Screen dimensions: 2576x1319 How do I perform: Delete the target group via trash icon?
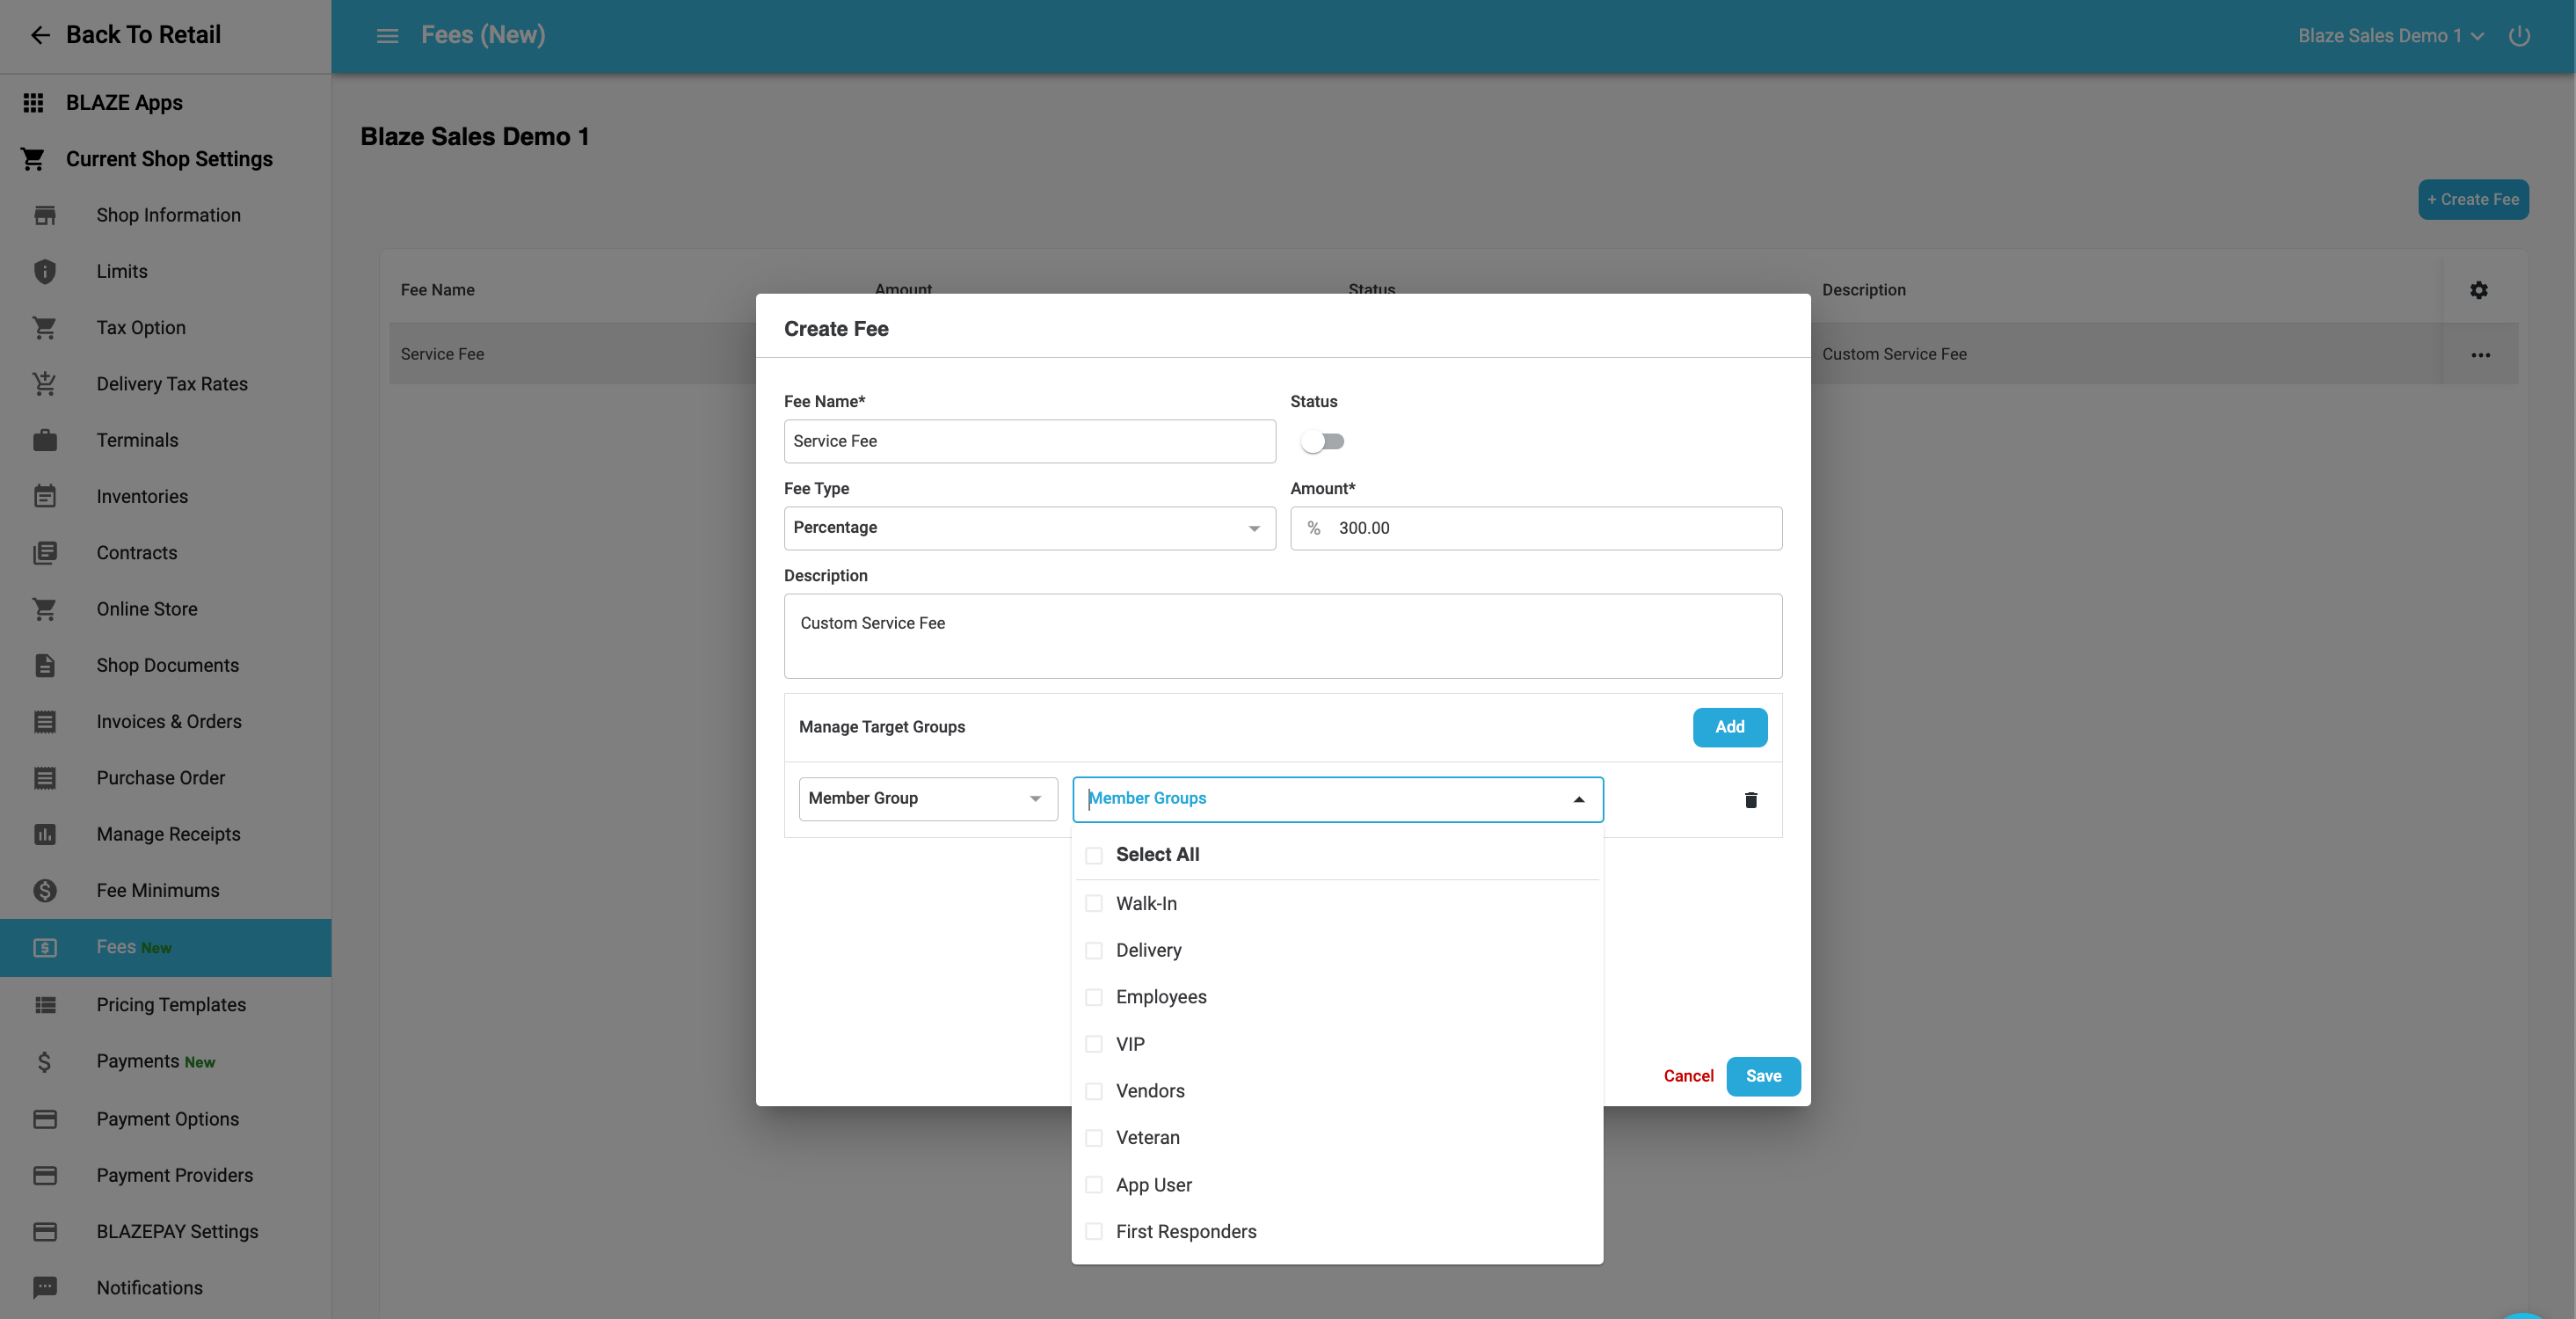click(1751, 800)
